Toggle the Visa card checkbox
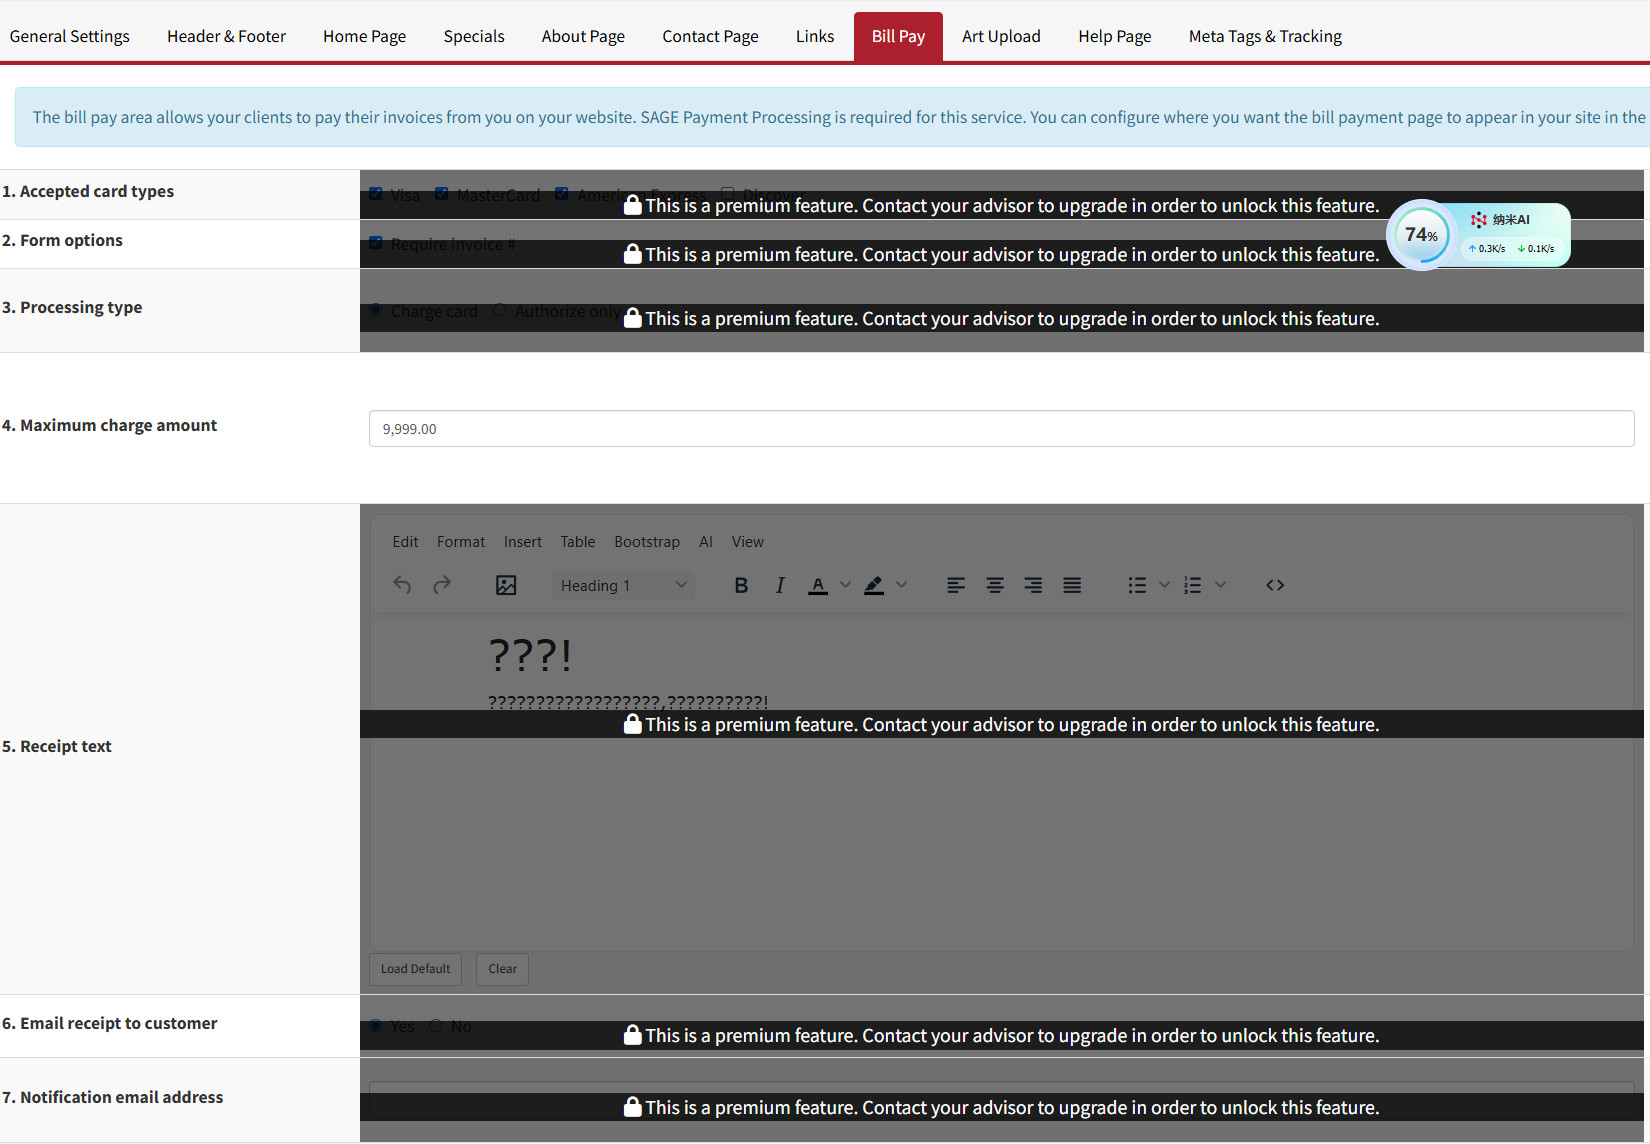 click(x=376, y=194)
